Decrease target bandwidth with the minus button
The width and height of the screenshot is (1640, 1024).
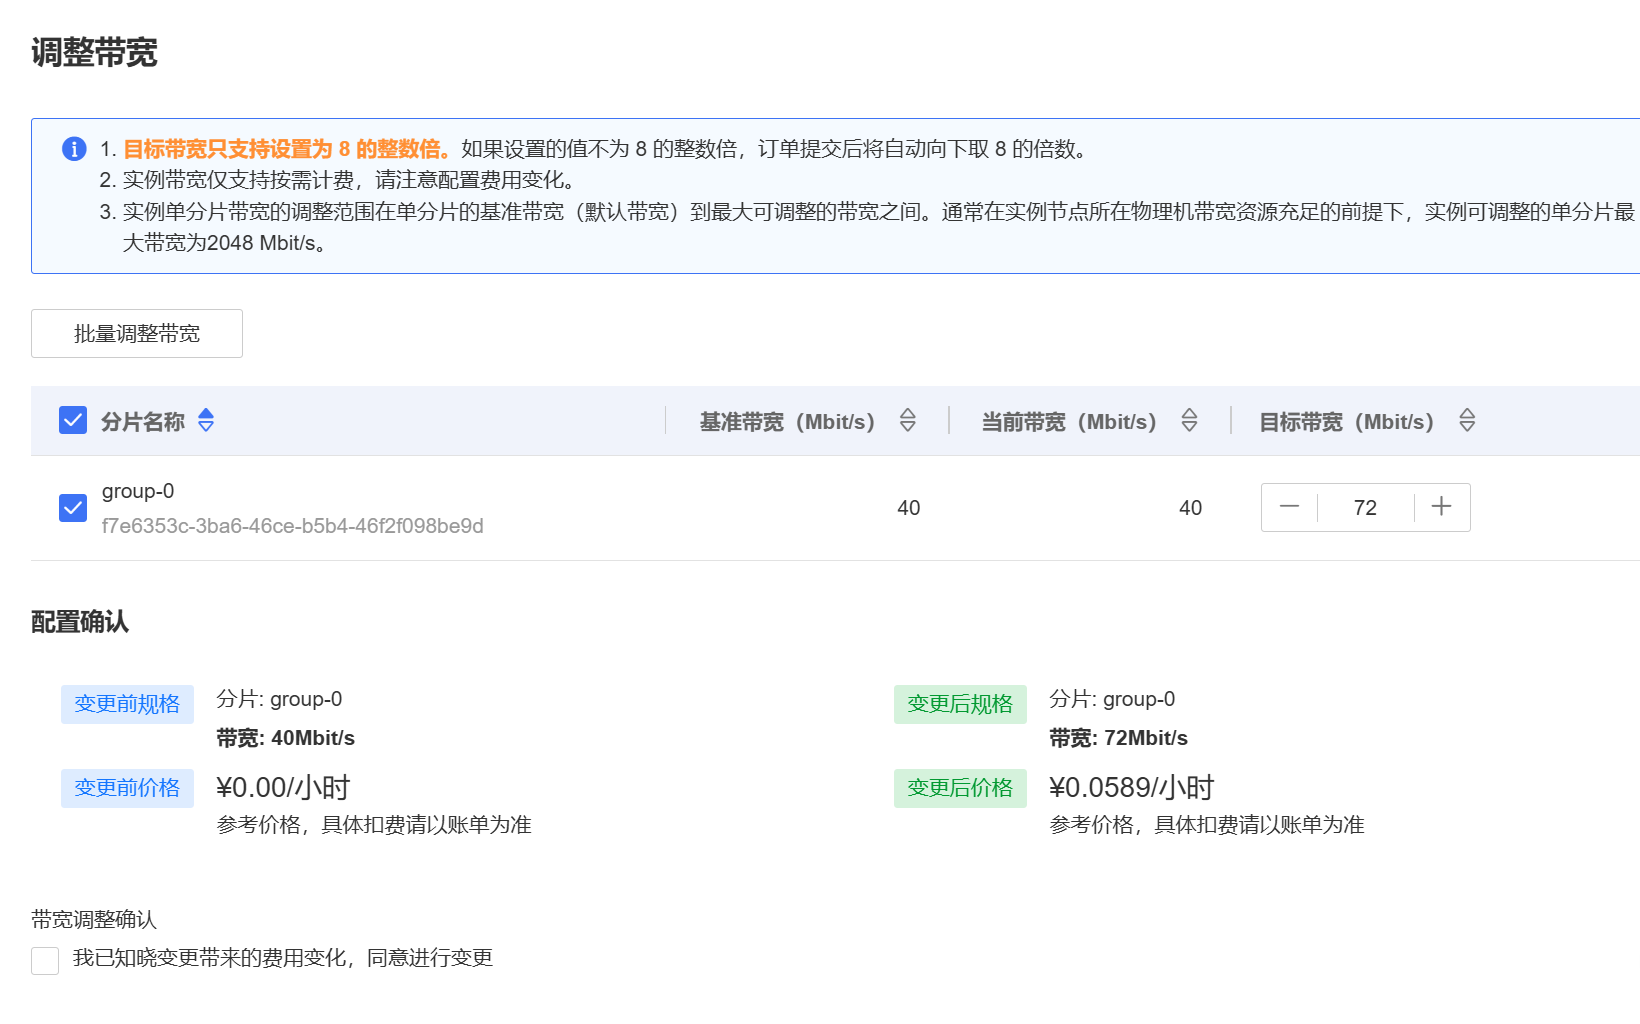pyautogui.click(x=1289, y=507)
